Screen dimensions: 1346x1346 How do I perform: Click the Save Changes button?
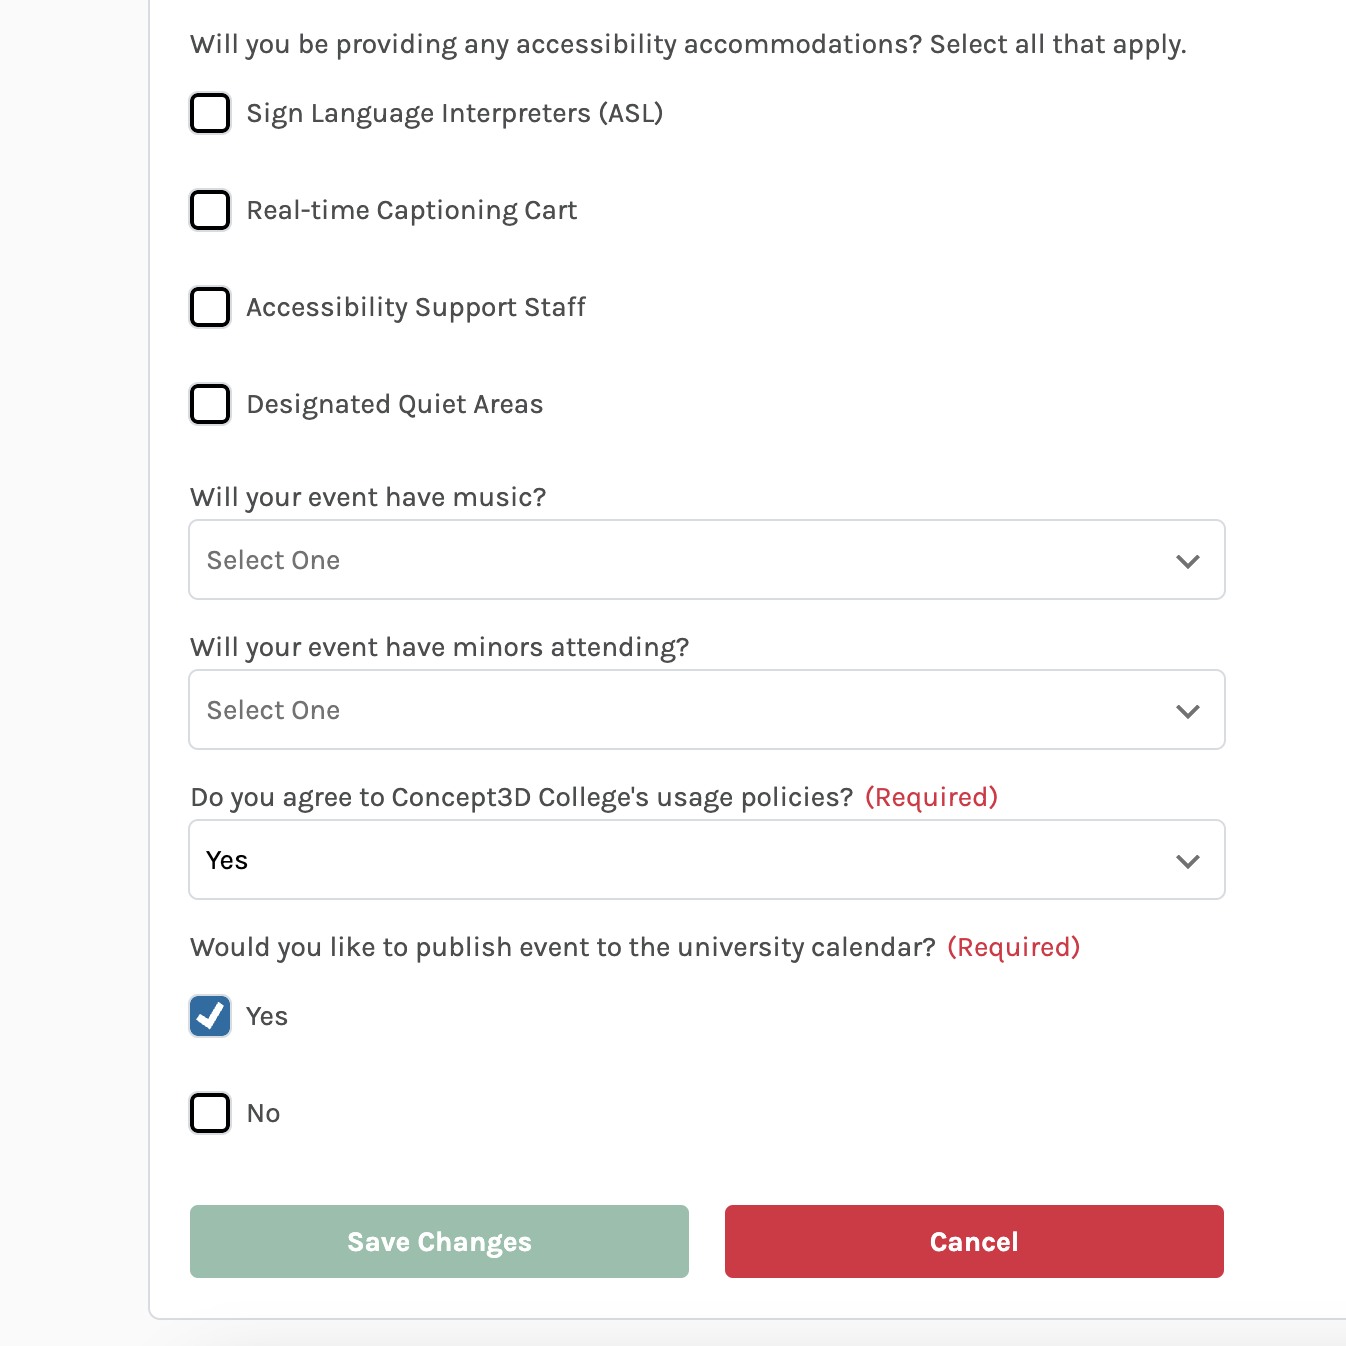point(439,1241)
